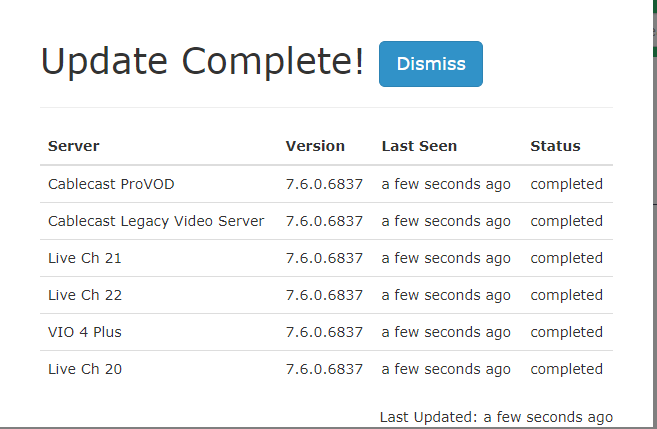Click the Status column header
This screenshot has height=429, width=657.
555,146
